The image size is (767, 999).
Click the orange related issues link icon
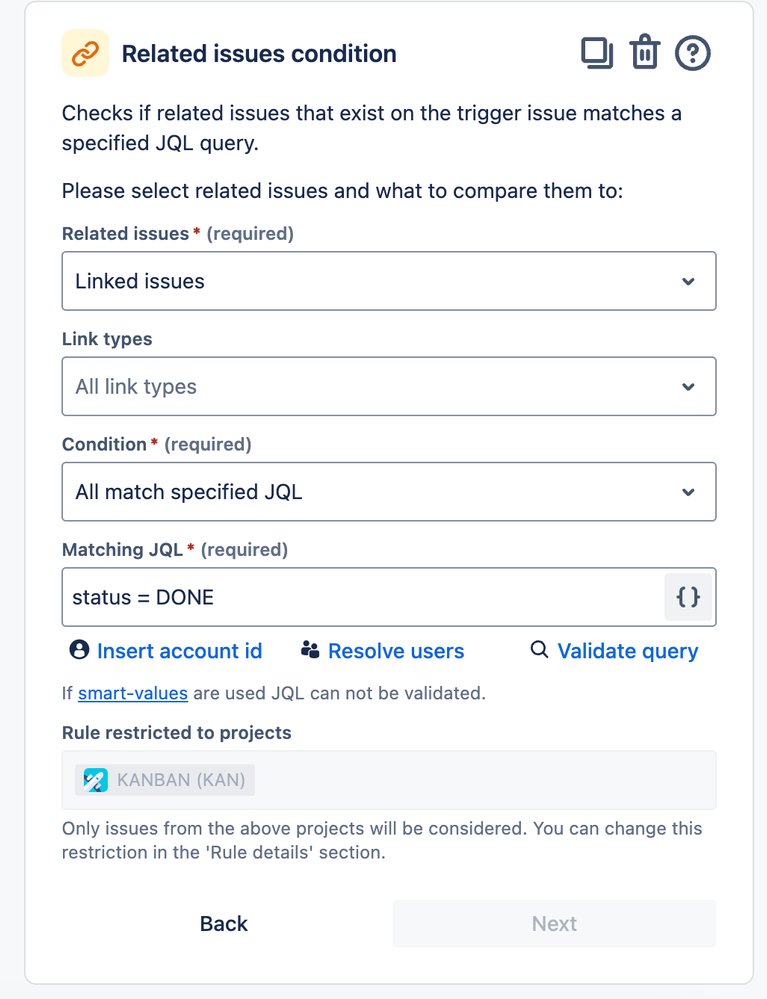(85, 53)
